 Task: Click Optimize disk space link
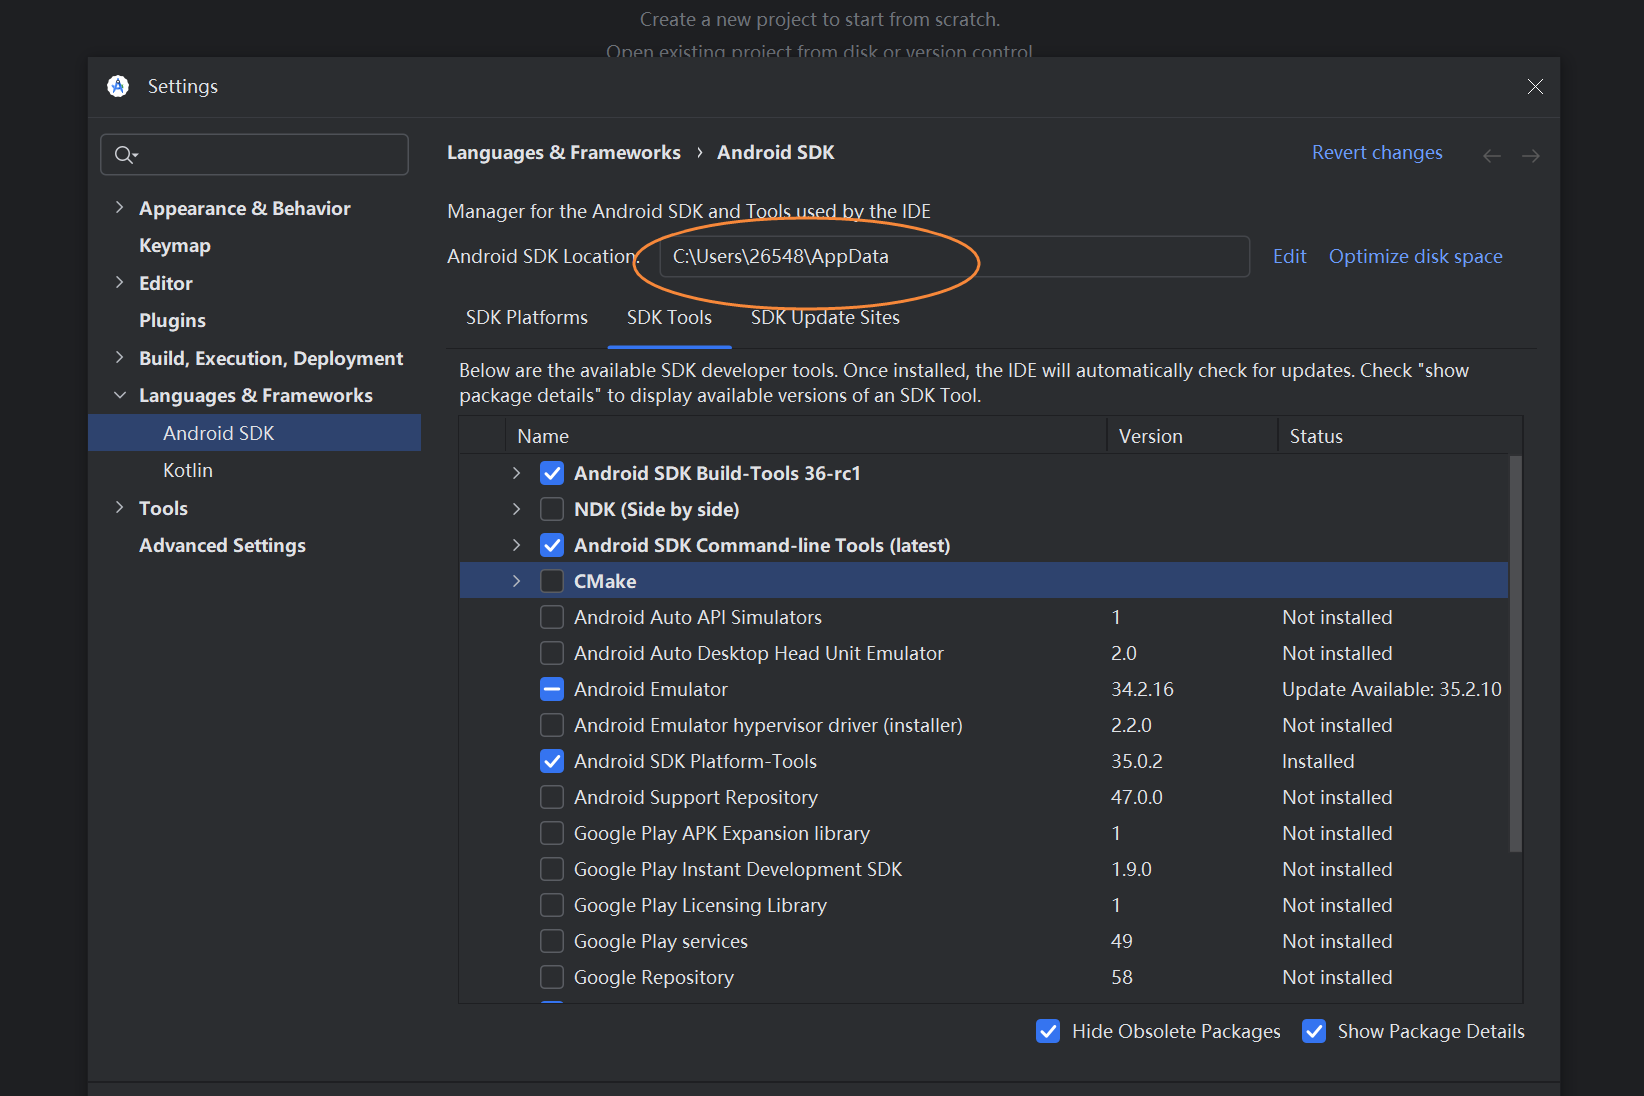1415,256
